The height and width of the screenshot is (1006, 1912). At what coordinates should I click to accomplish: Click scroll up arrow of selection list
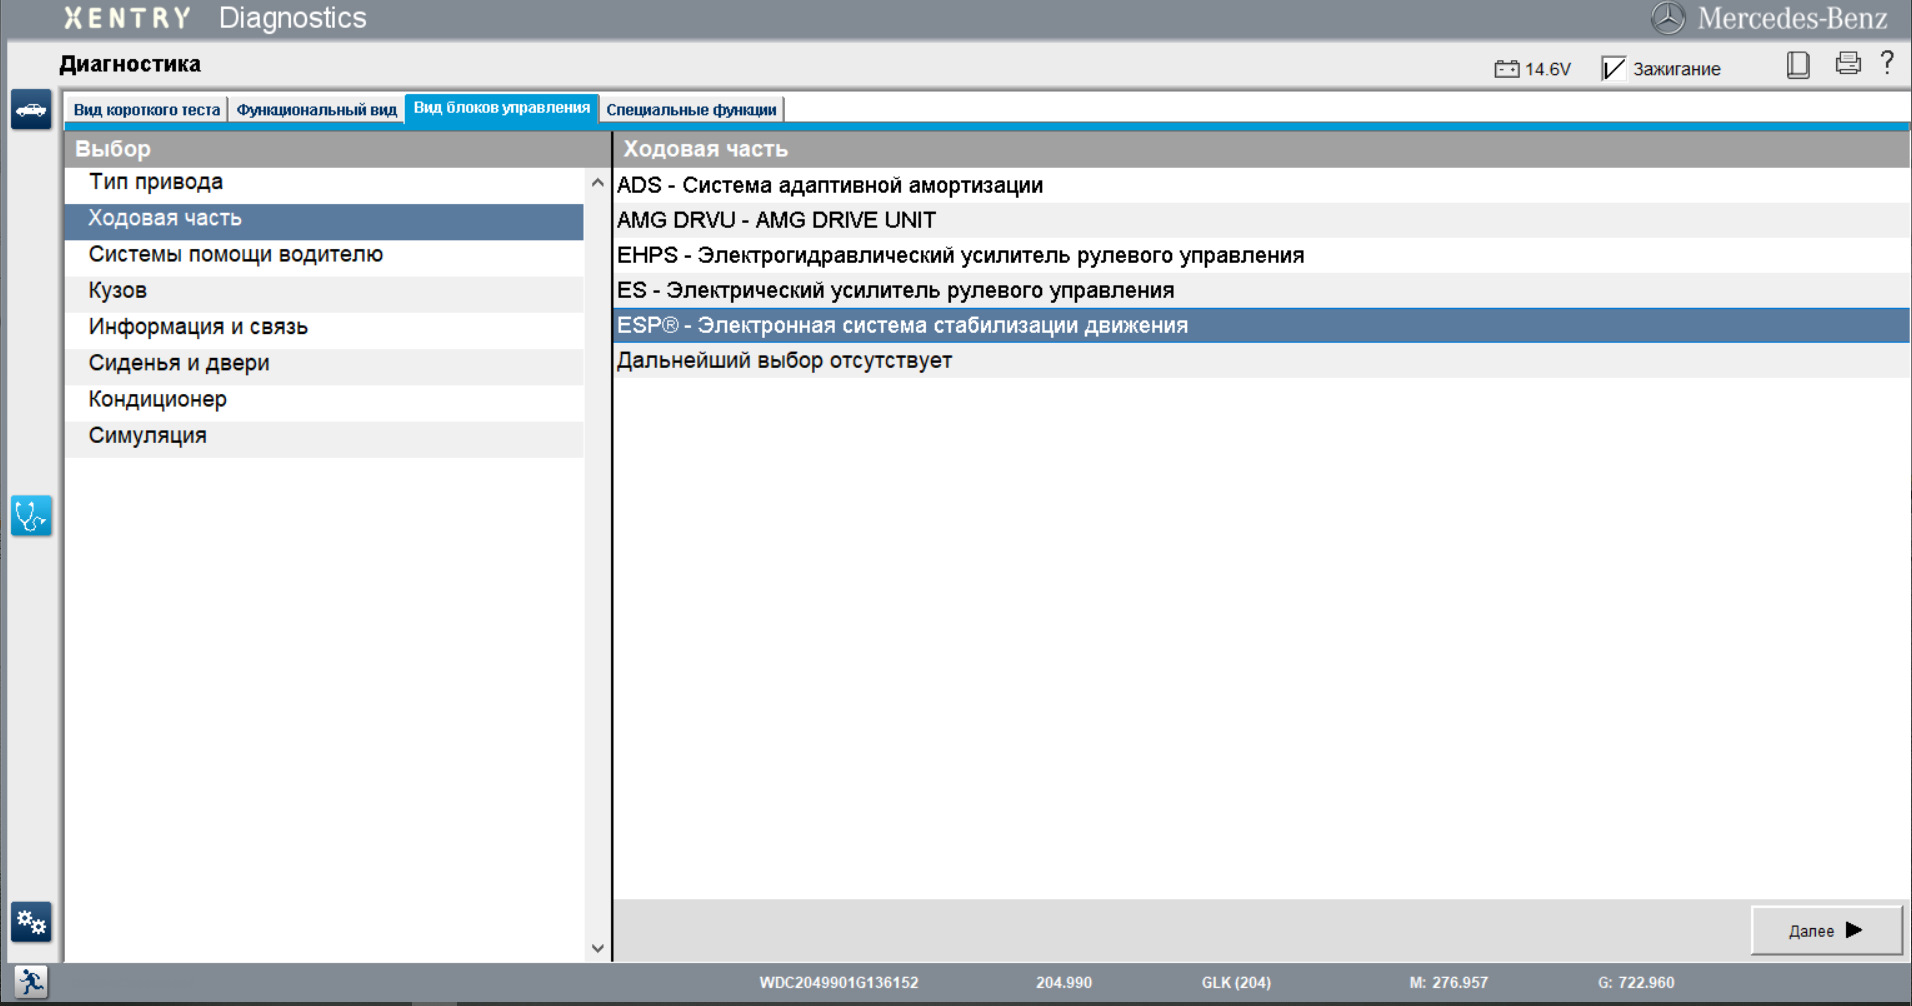pyautogui.click(x=598, y=183)
